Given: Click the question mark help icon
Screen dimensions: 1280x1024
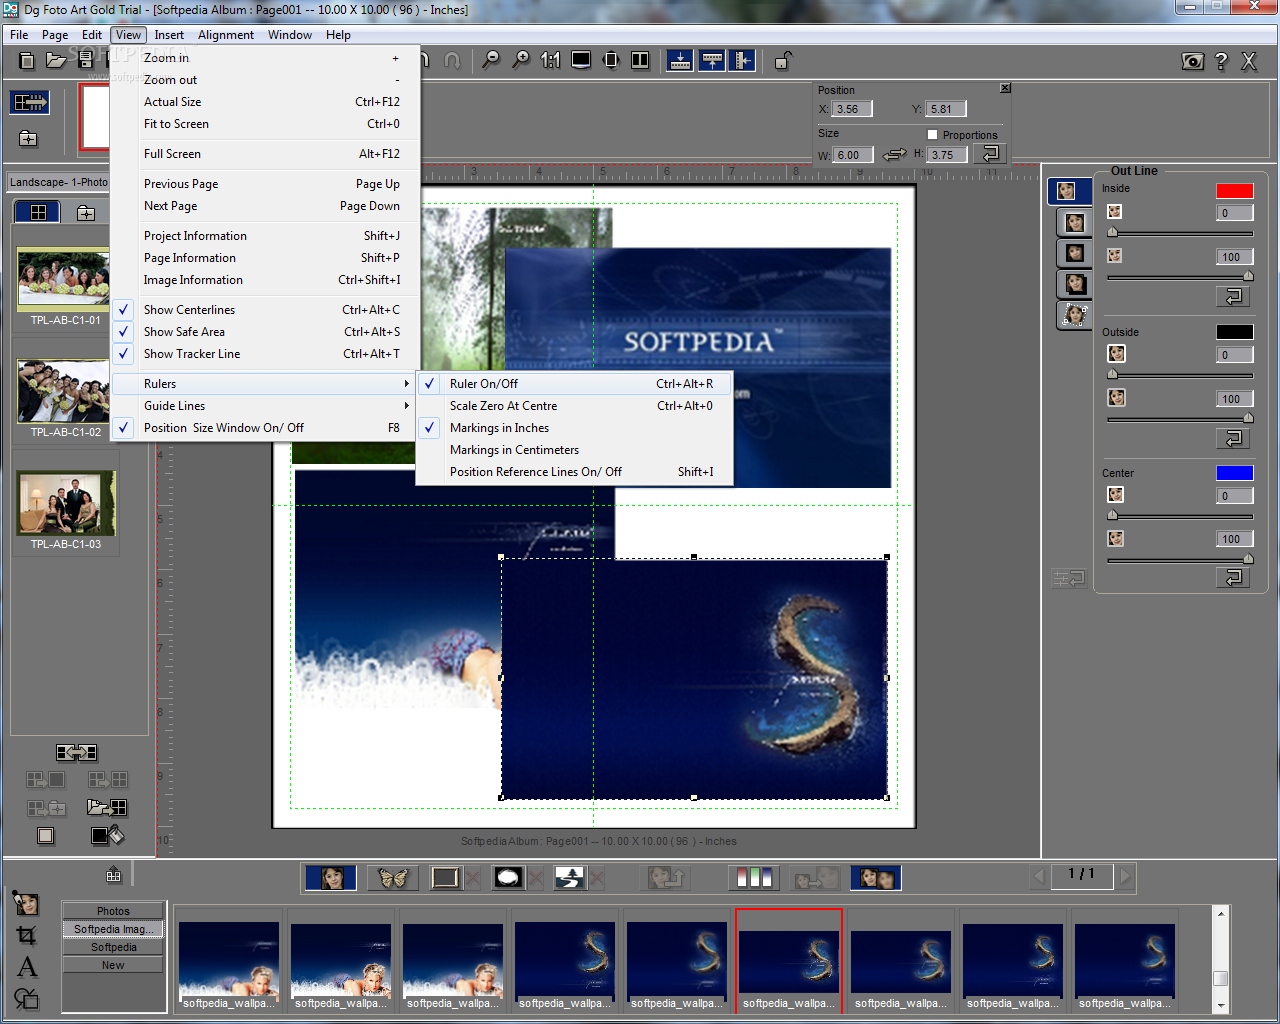Looking at the screenshot, I should point(1221,61).
